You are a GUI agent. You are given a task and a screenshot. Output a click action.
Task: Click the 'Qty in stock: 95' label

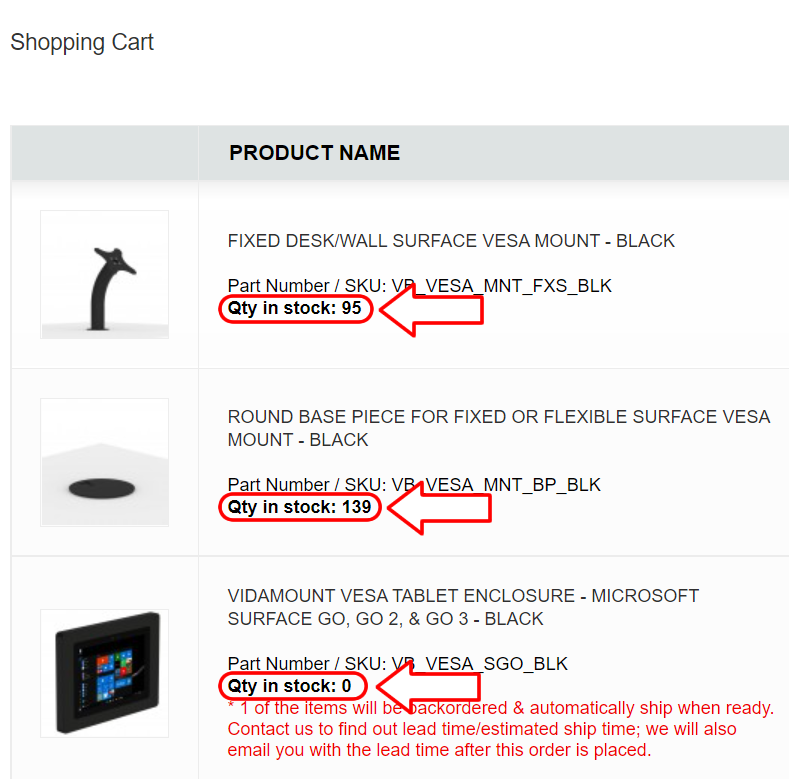(x=295, y=308)
